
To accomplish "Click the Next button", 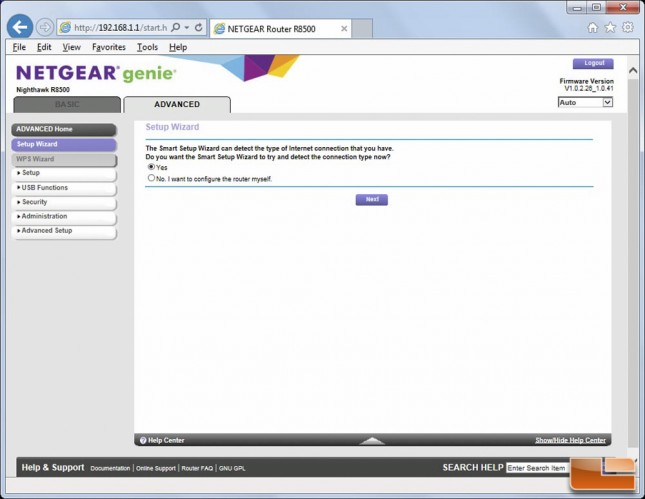I will pos(371,200).
